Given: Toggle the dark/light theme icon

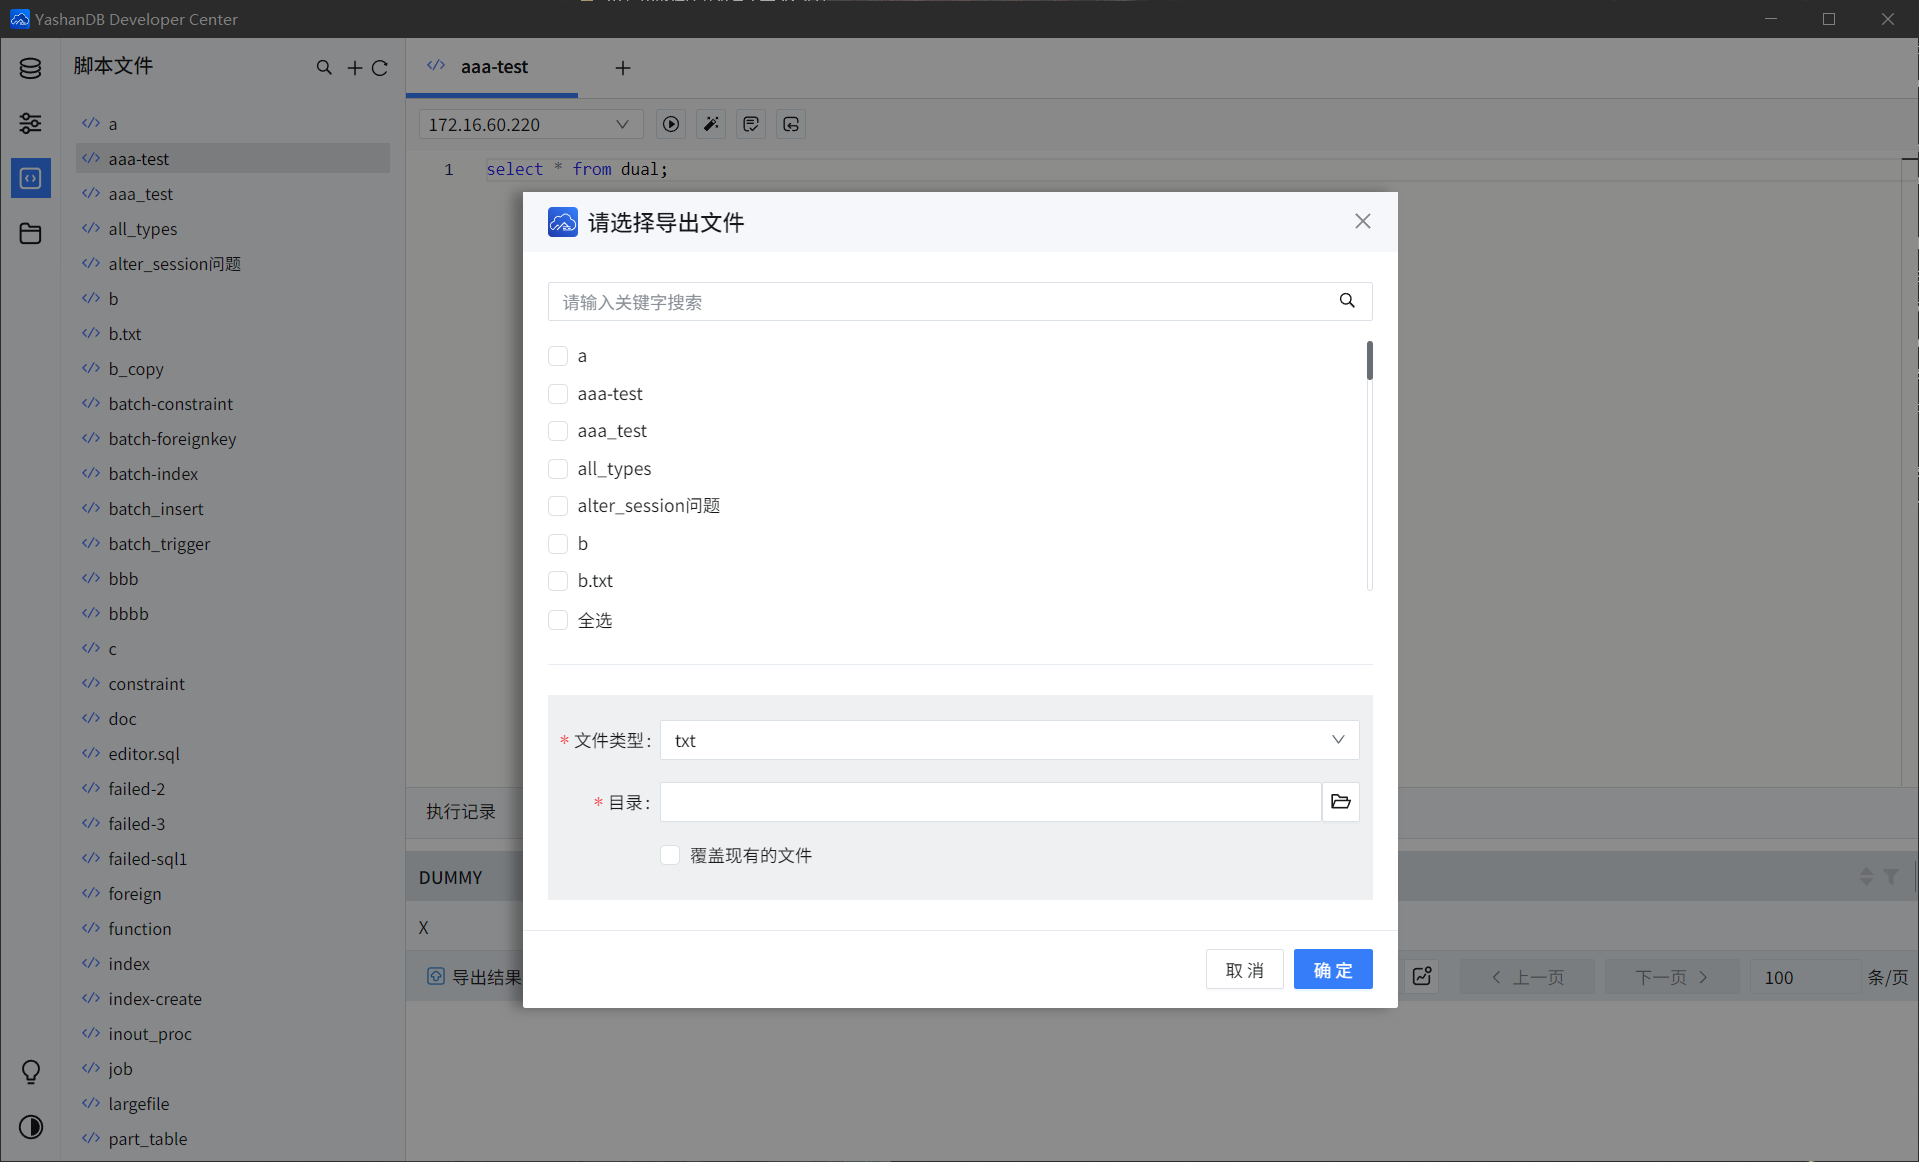Looking at the screenshot, I should (x=31, y=1127).
